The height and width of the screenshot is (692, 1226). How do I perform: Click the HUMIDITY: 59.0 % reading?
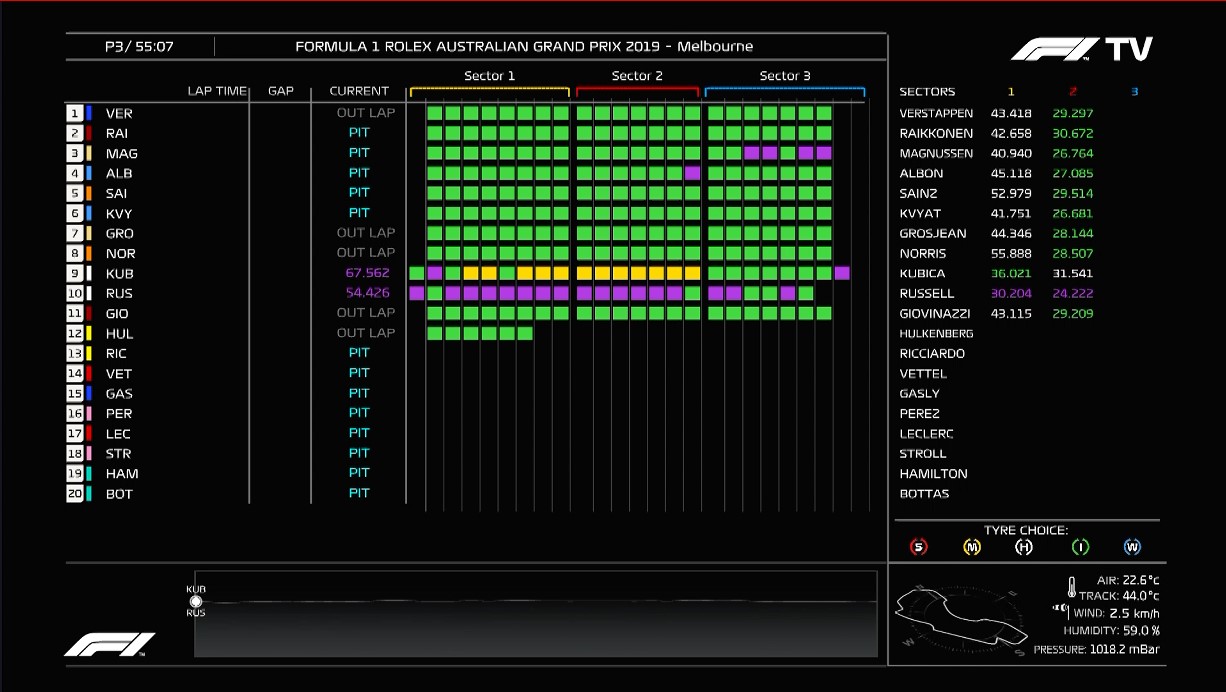[1111, 631]
